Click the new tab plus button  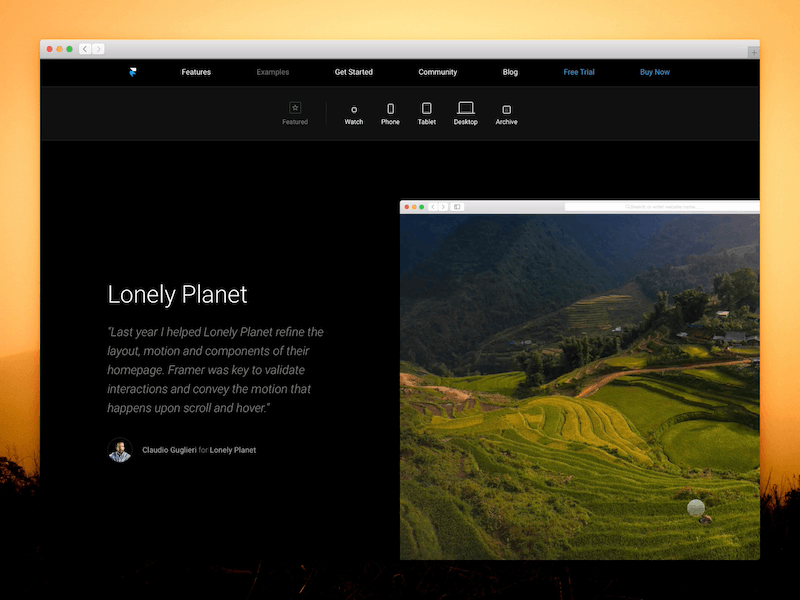click(x=754, y=53)
